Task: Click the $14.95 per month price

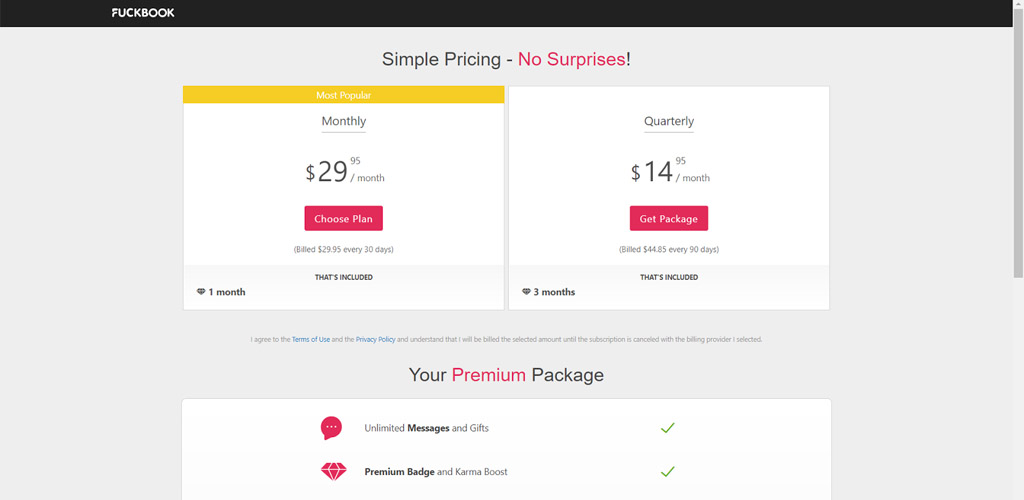Action: [x=670, y=171]
